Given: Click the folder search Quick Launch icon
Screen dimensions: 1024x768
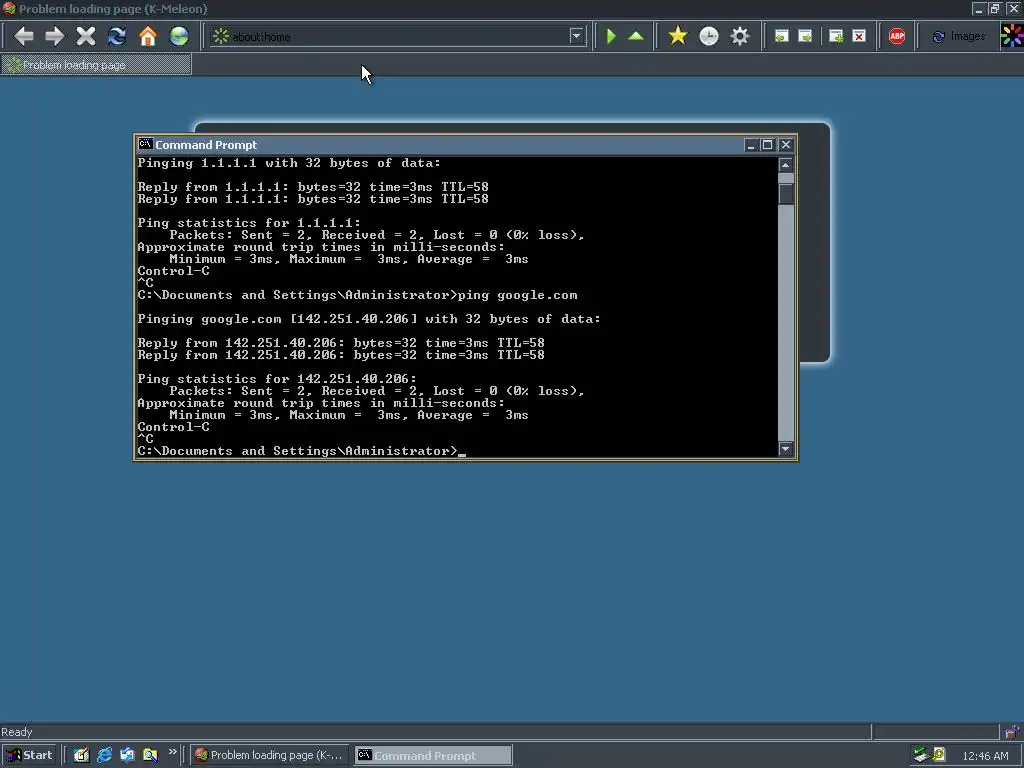Looking at the screenshot, I should (150, 755).
